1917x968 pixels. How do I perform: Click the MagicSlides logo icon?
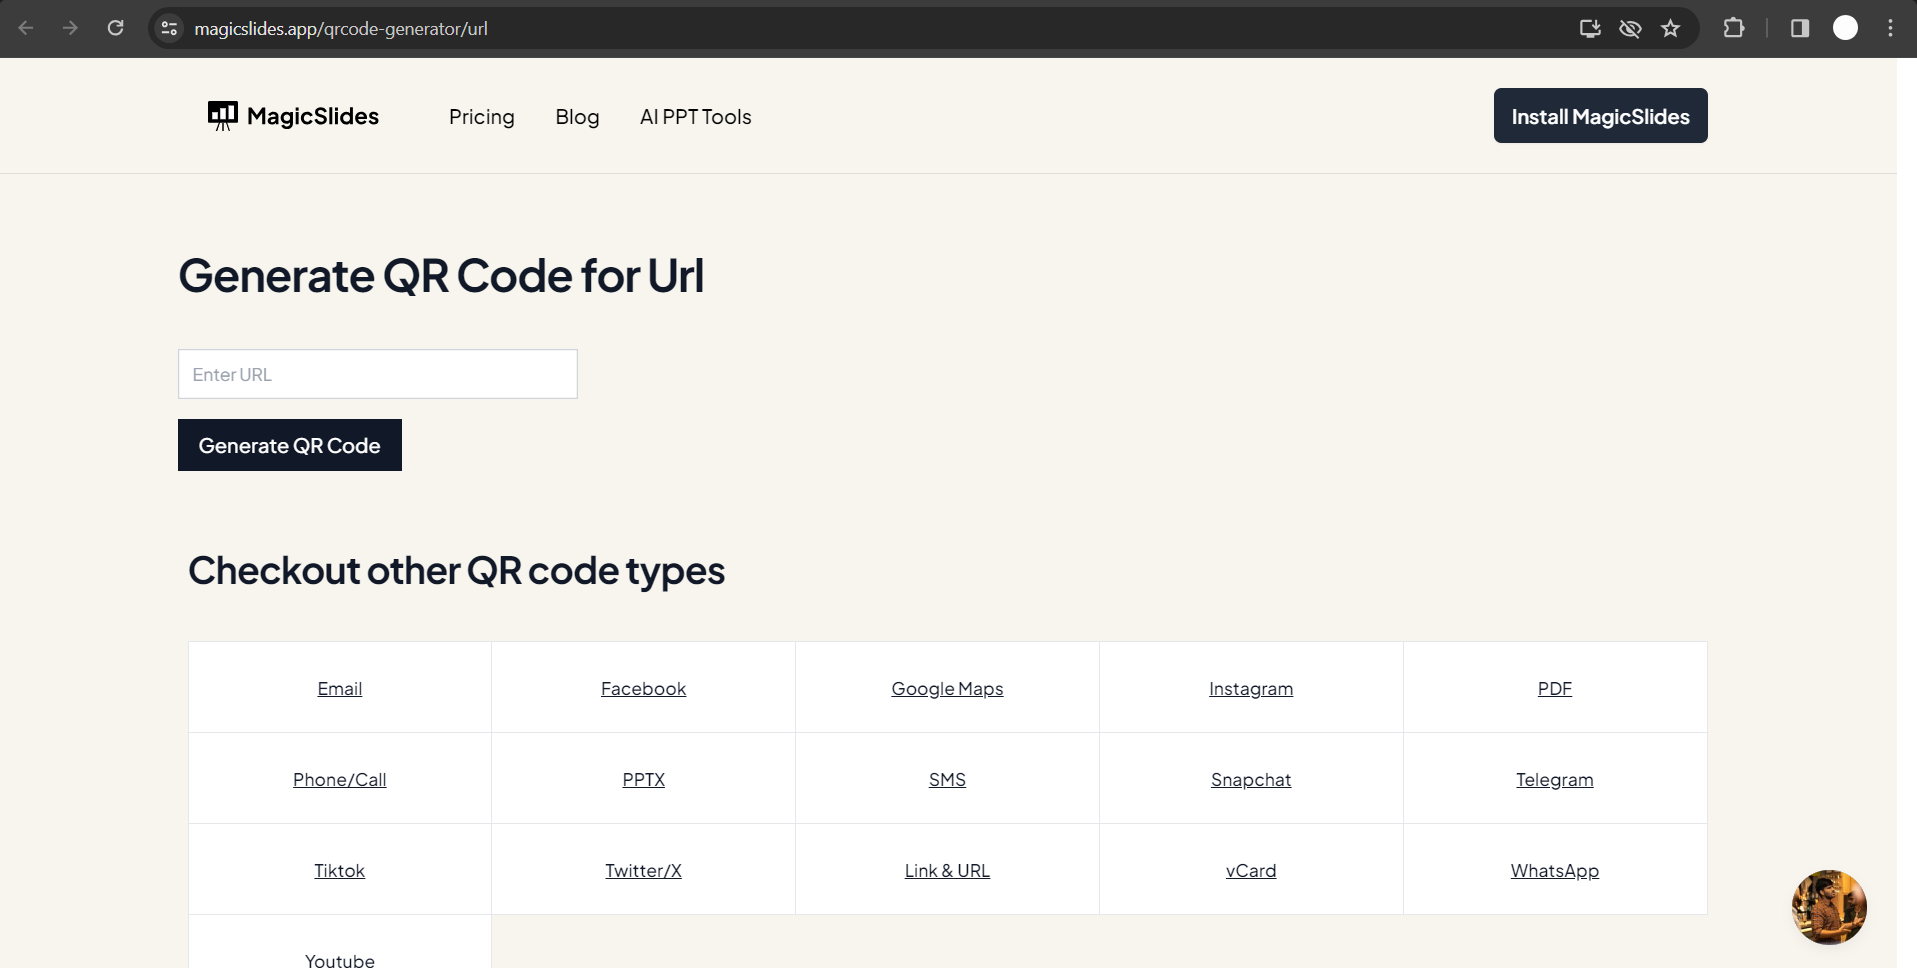[222, 116]
